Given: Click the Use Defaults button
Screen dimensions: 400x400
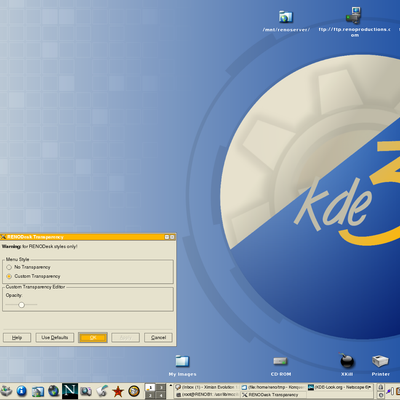Looking at the screenshot, I should click(x=55, y=338).
